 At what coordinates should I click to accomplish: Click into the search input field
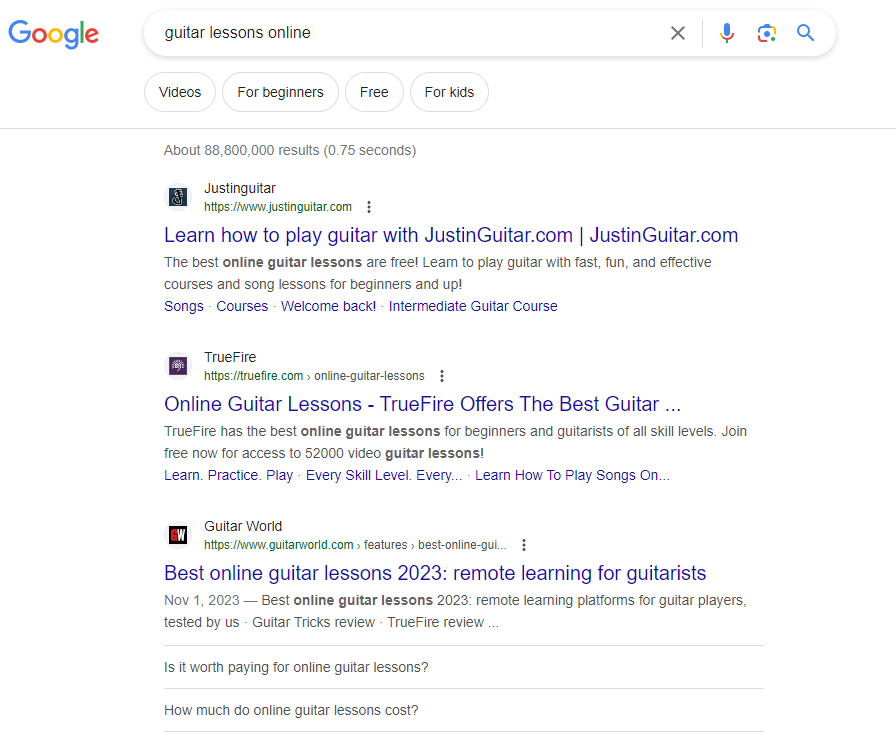click(400, 33)
